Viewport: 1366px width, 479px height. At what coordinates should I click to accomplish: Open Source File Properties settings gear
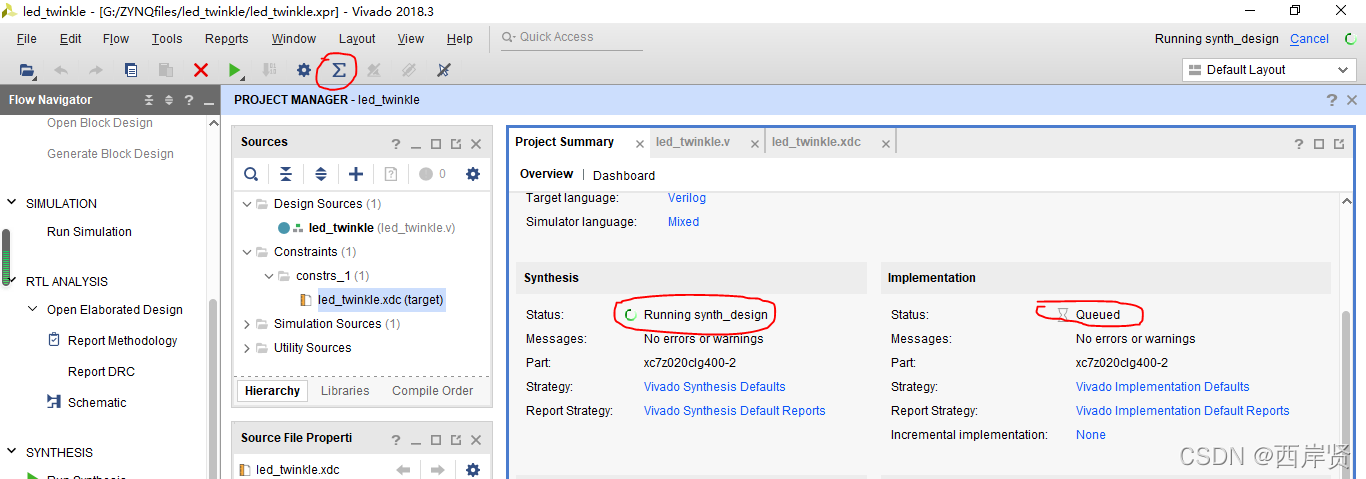(x=473, y=470)
